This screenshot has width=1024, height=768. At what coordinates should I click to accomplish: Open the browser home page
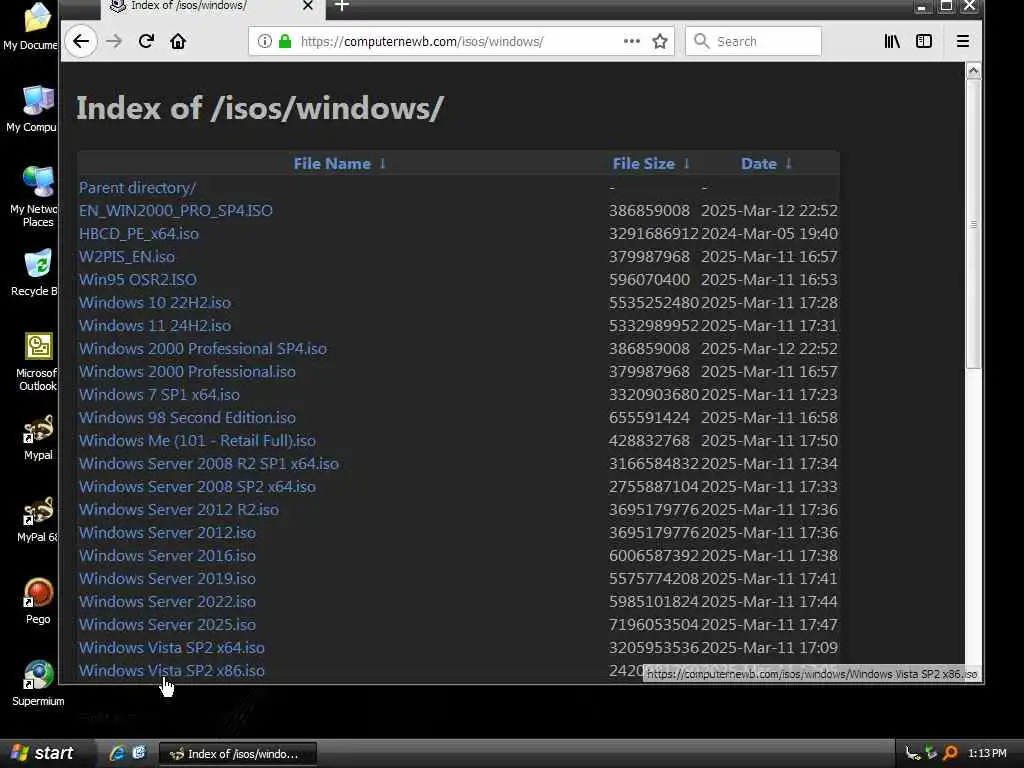point(178,41)
